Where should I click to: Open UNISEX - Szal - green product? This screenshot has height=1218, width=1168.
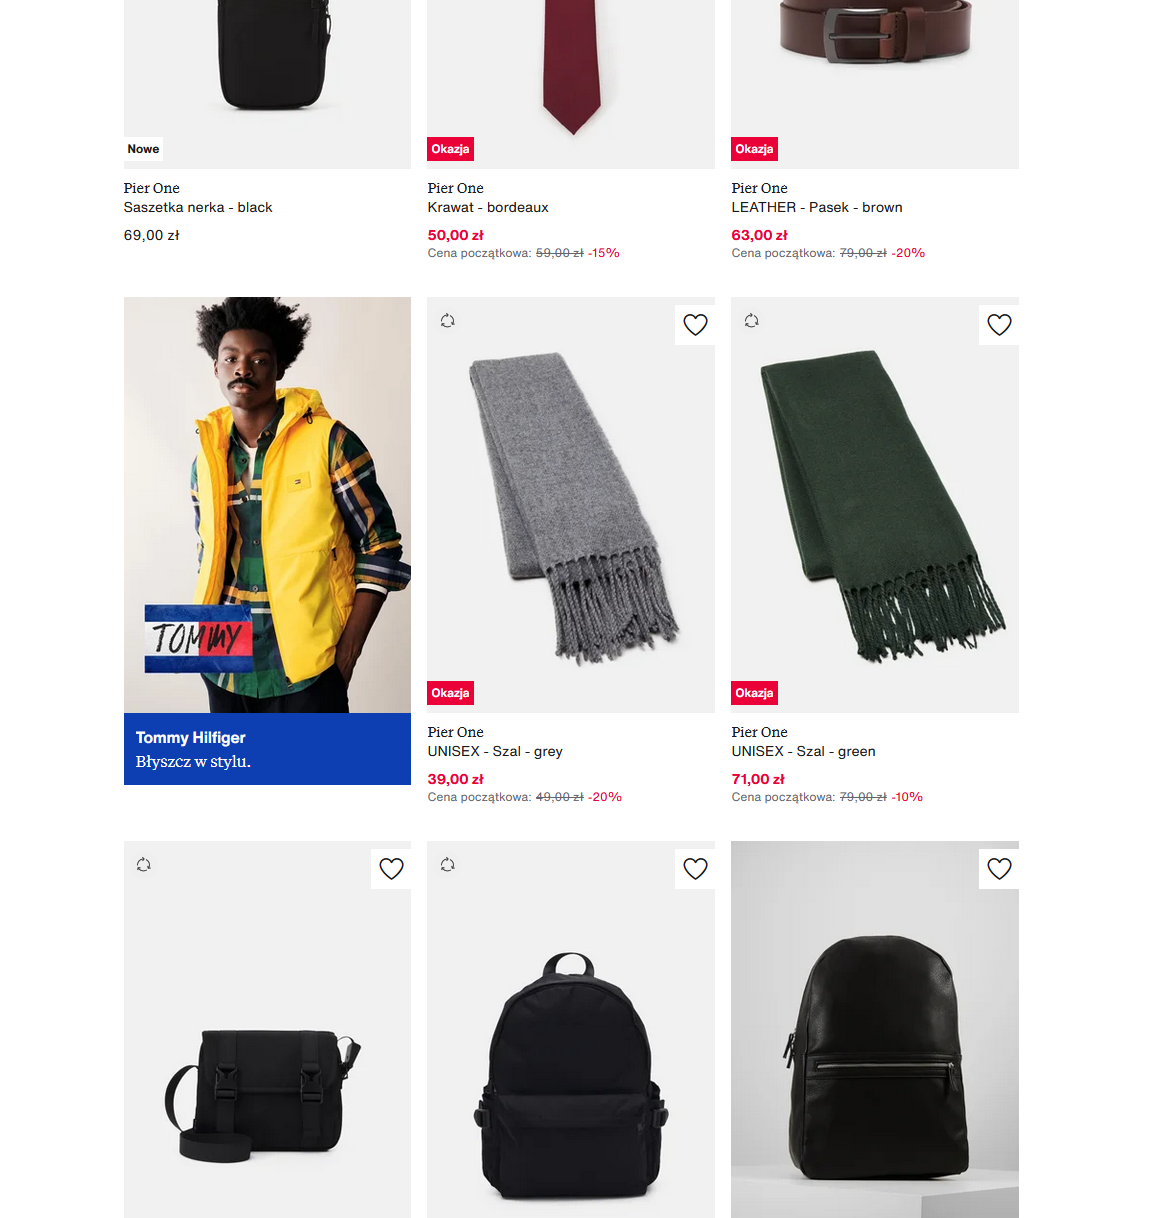(x=804, y=751)
